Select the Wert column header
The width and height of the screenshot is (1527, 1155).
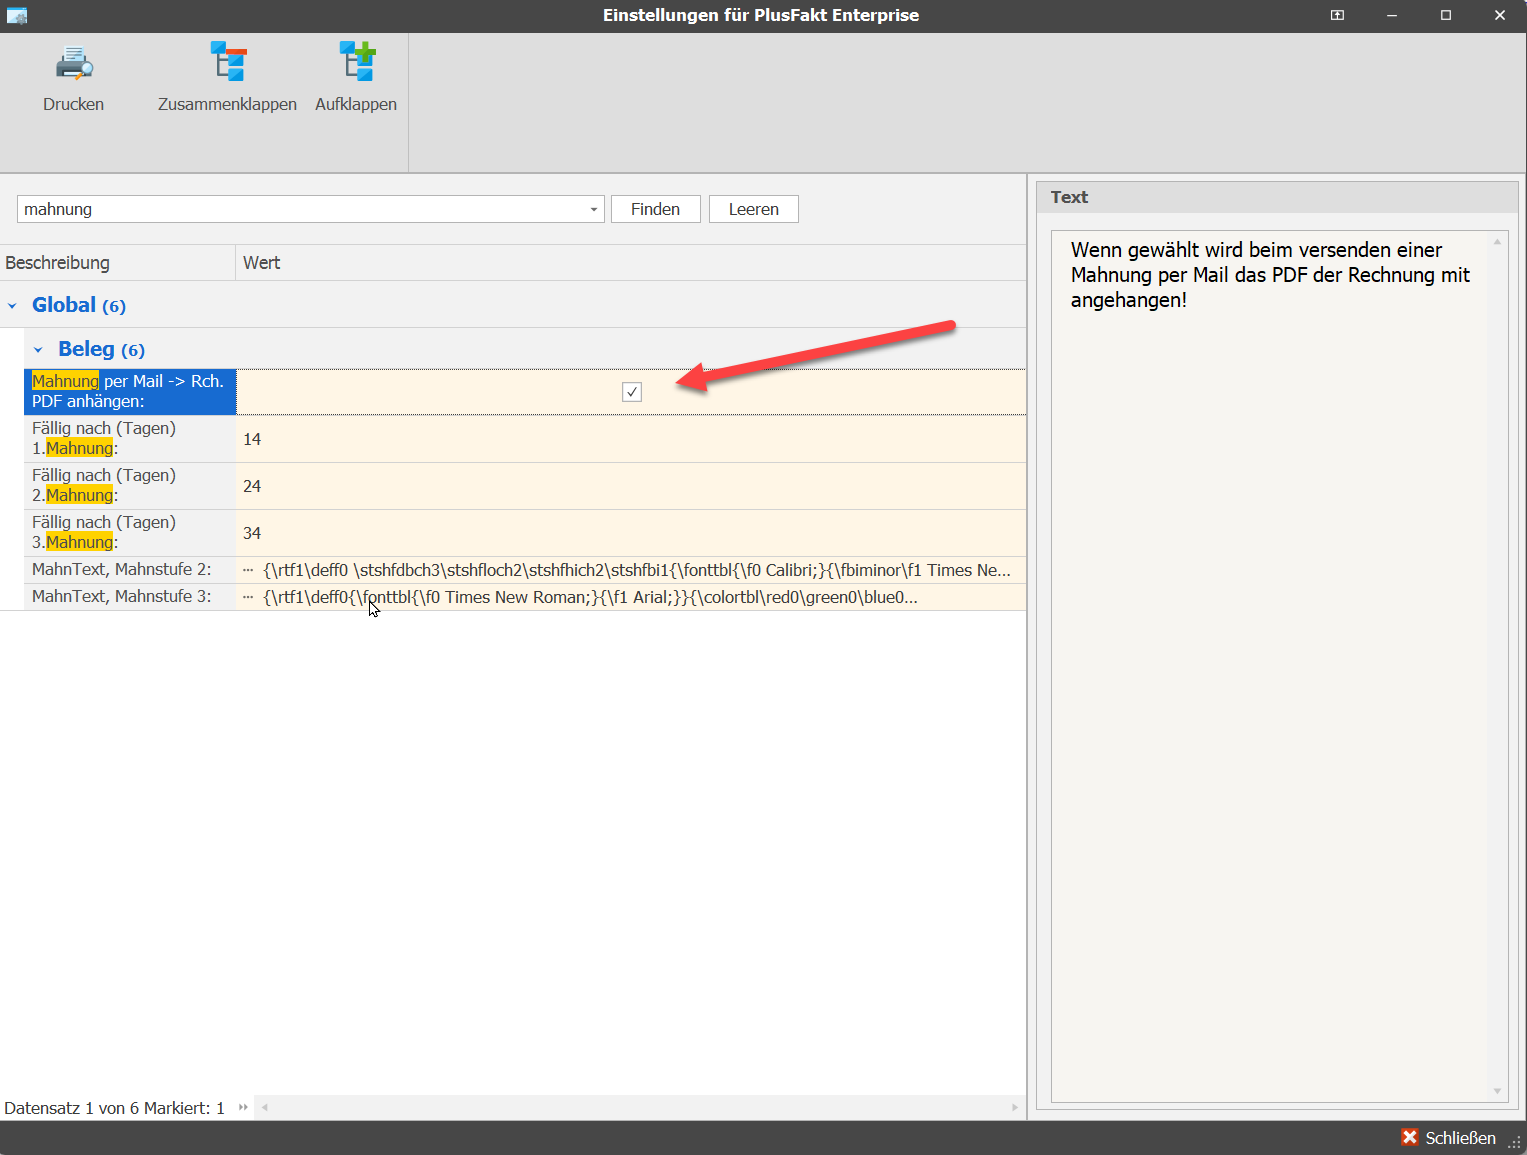[x=631, y=263]
